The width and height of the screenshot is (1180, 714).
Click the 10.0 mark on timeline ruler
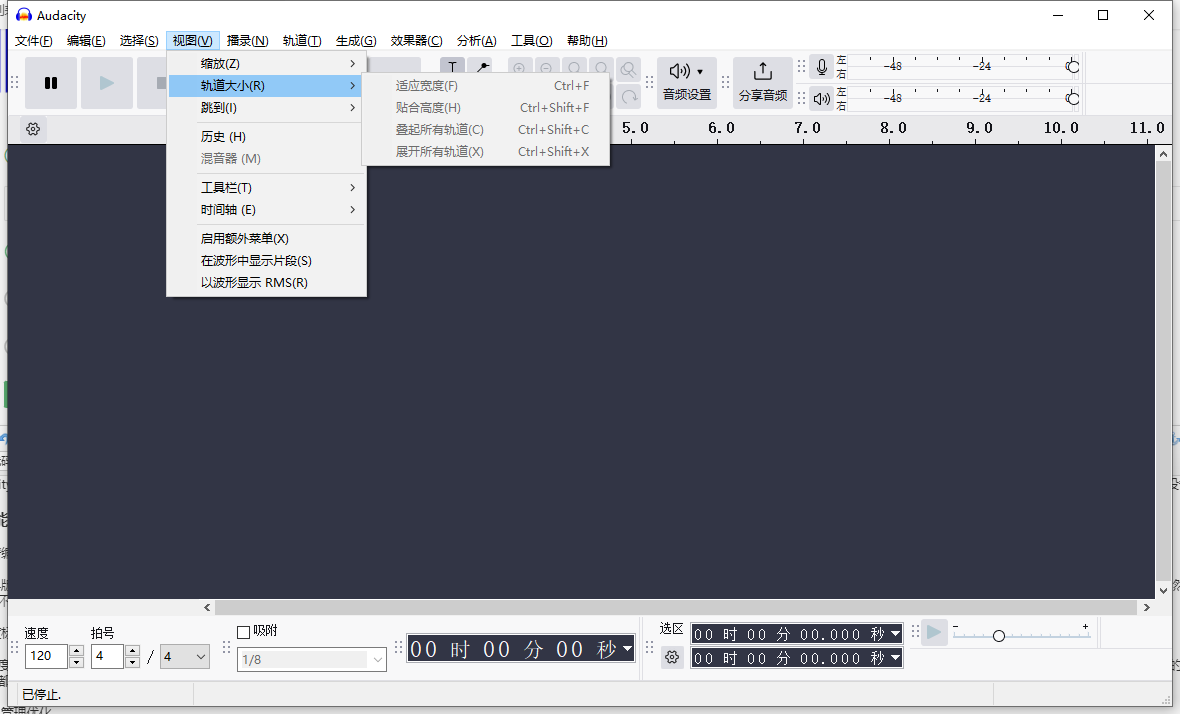[x=1060, y=128]
